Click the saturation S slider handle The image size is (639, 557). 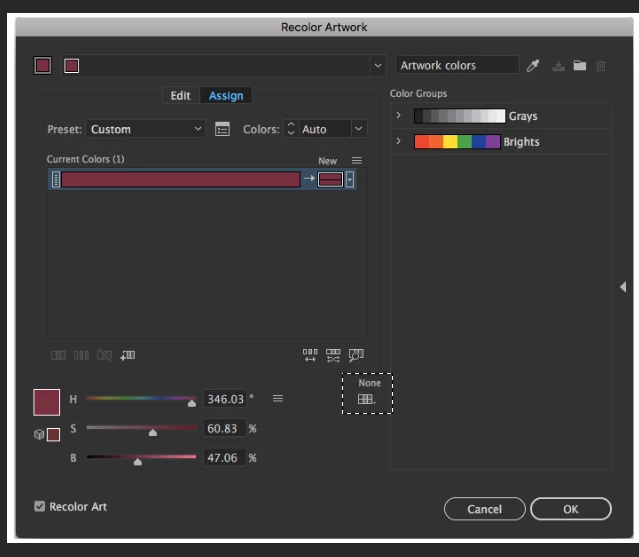tap(153, 432)
